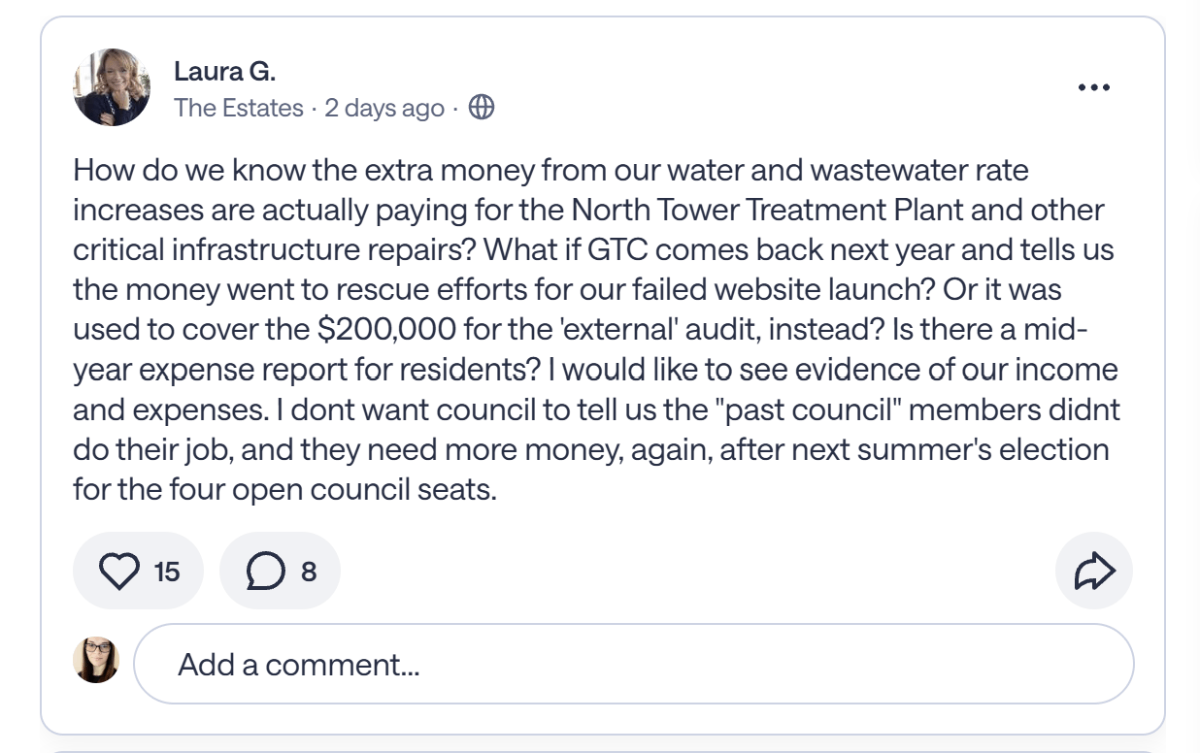Open the three-dot post options menu
Screen dimensions: 1200x753
1094,87
